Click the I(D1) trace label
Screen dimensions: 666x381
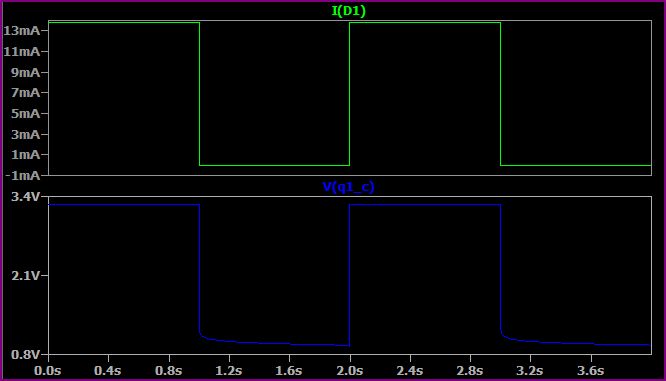(x=348, y=11)
